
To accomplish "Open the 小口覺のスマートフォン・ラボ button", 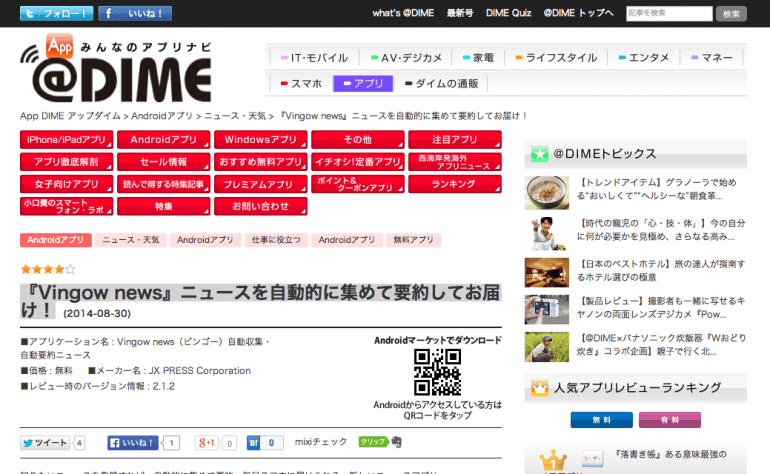I will pyautogui.click(x=66, y=206).
